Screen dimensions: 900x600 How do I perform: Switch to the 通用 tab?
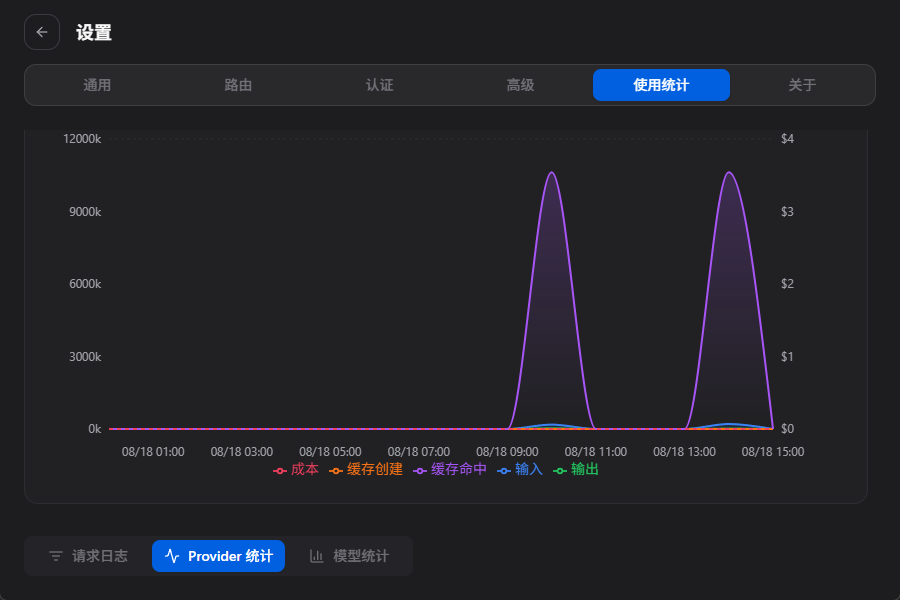[x=97, y=85]
